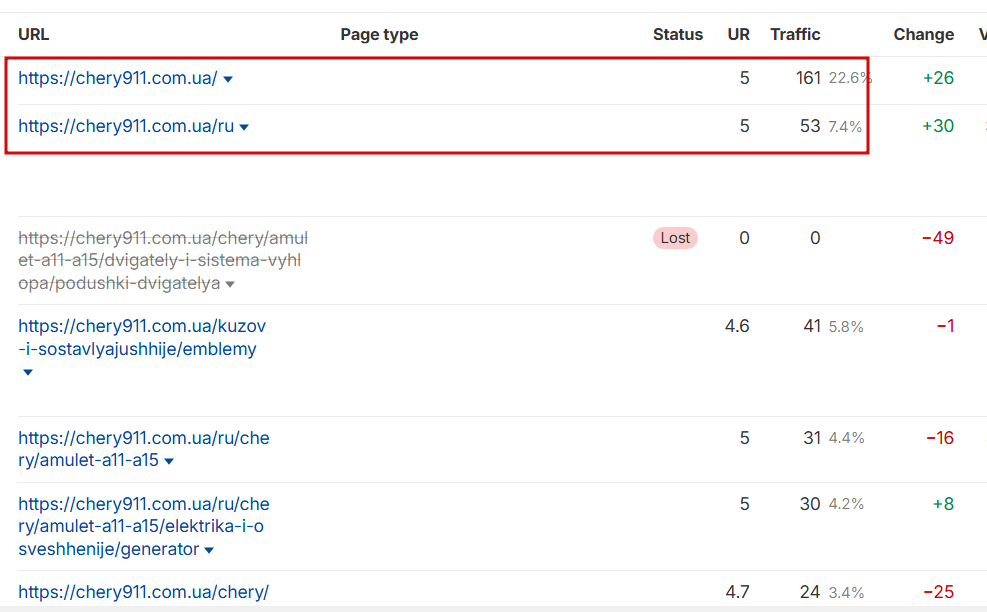This screenshot has height=612, width=987.
Task: Expand the arrow beside chery911.com.ua/ru URL
Action: point(244,127)
